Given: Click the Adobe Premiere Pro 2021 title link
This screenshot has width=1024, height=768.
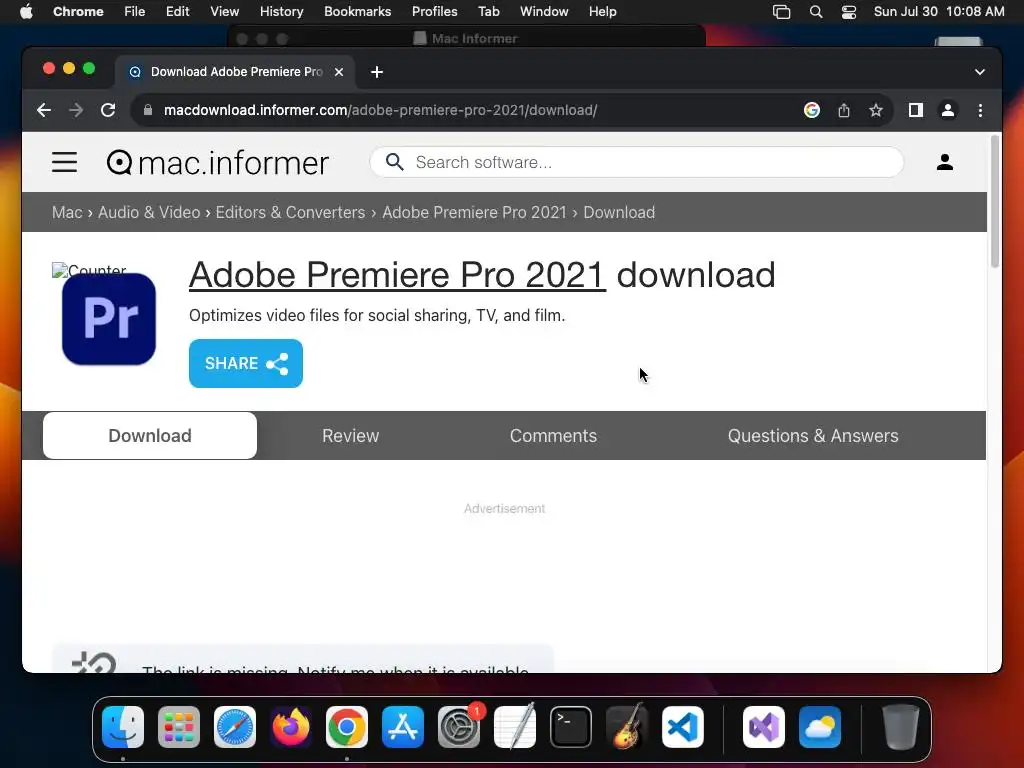Looking at the screenshot, I should [397, 274].
